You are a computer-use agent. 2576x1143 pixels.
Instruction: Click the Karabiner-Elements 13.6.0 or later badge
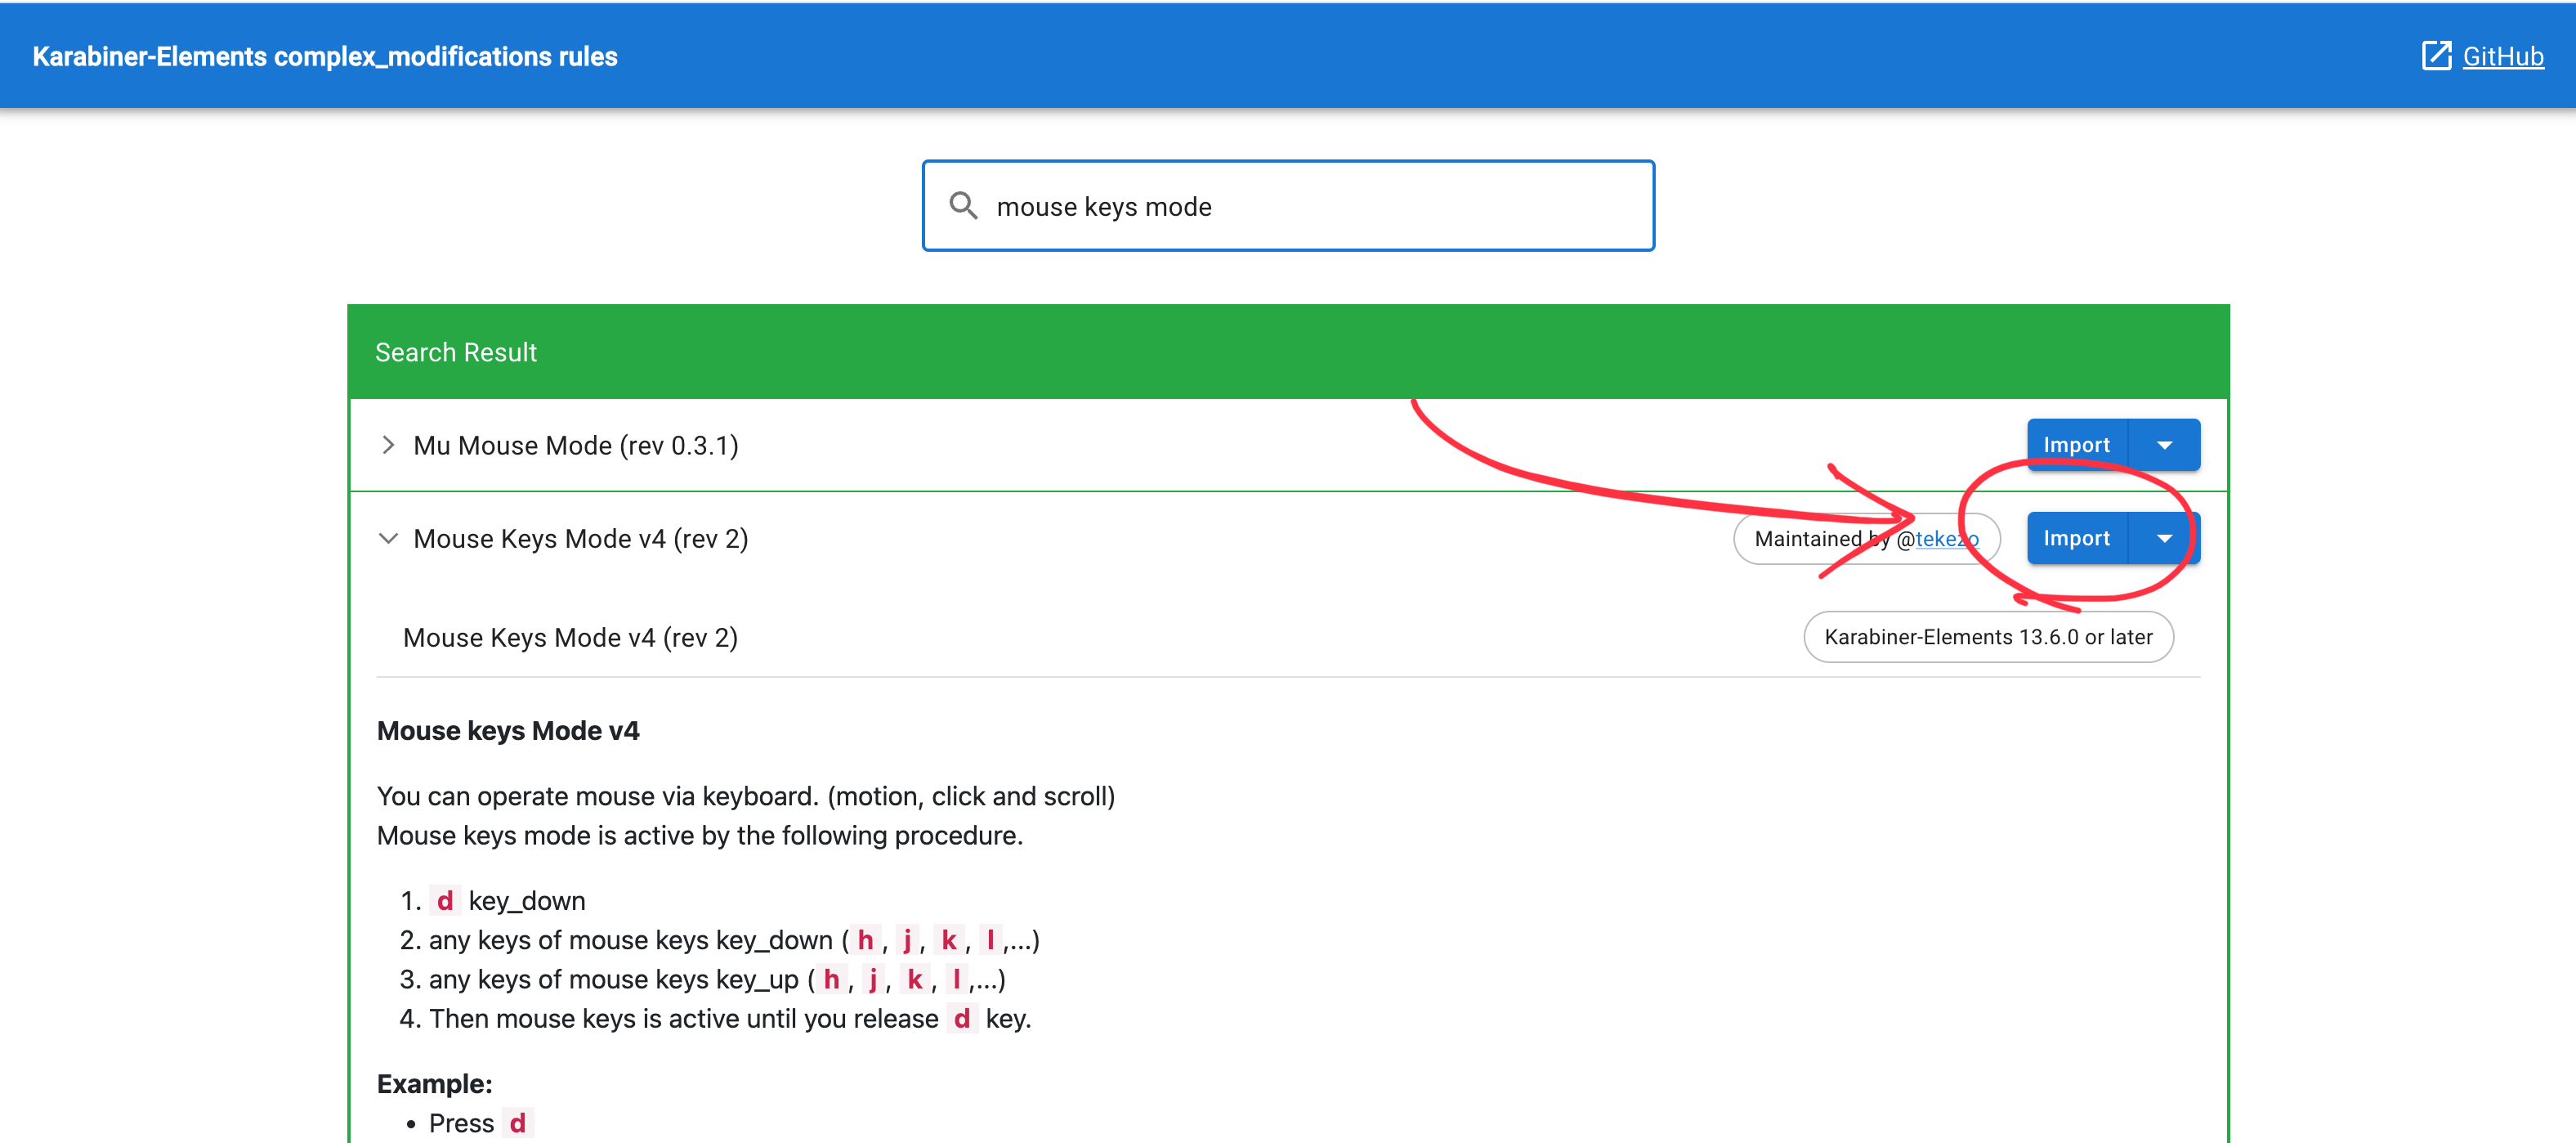point(1988,637)
